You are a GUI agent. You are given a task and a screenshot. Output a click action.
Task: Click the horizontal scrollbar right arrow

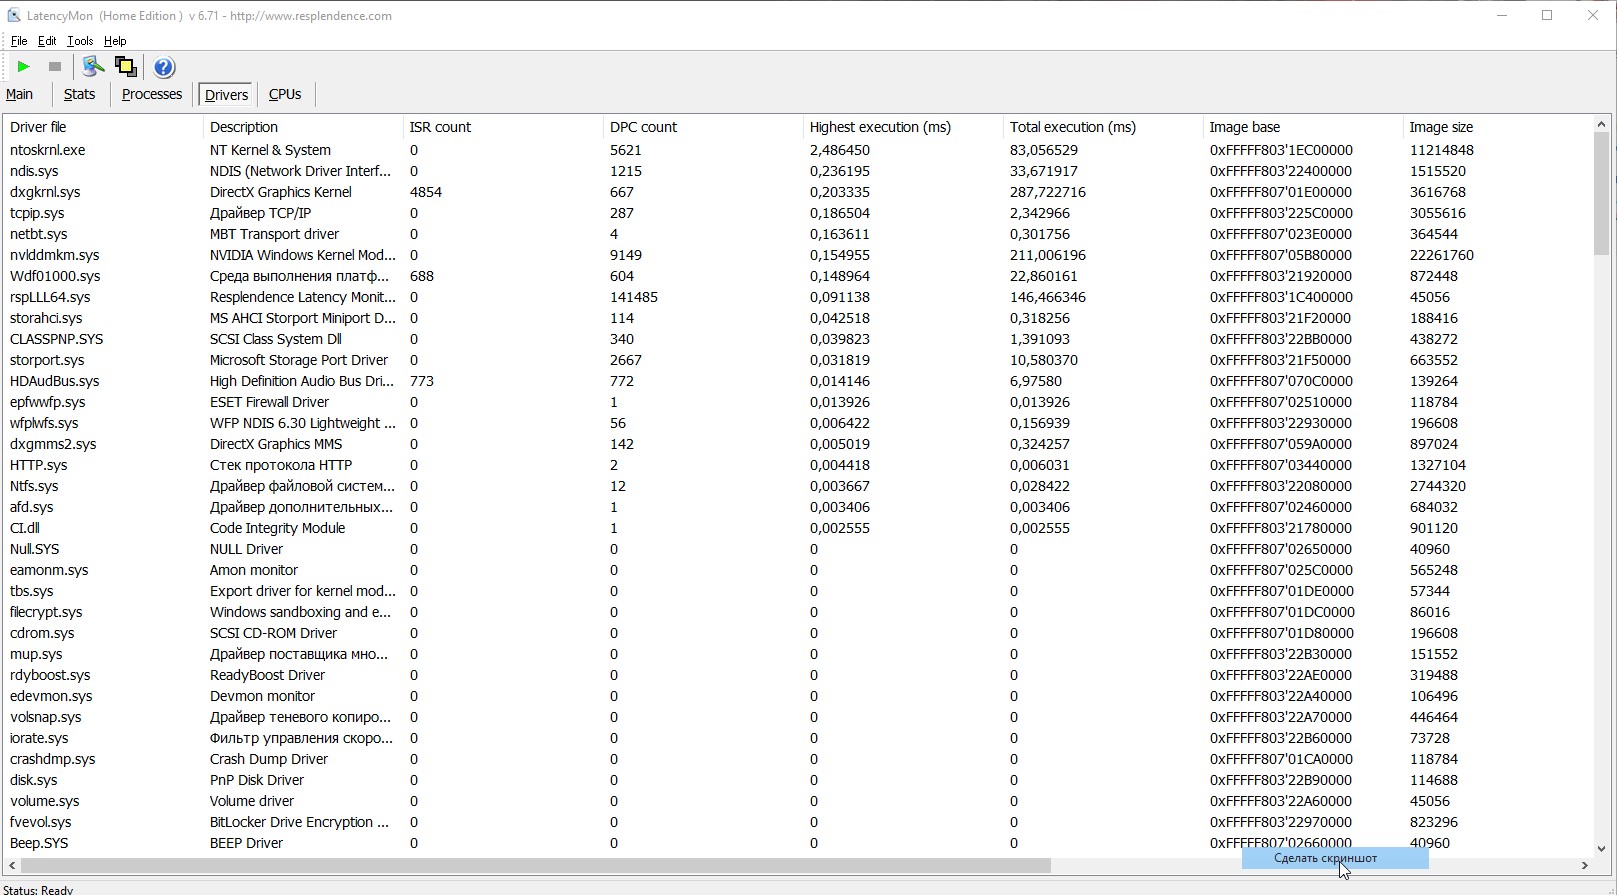click(1584, 865)
